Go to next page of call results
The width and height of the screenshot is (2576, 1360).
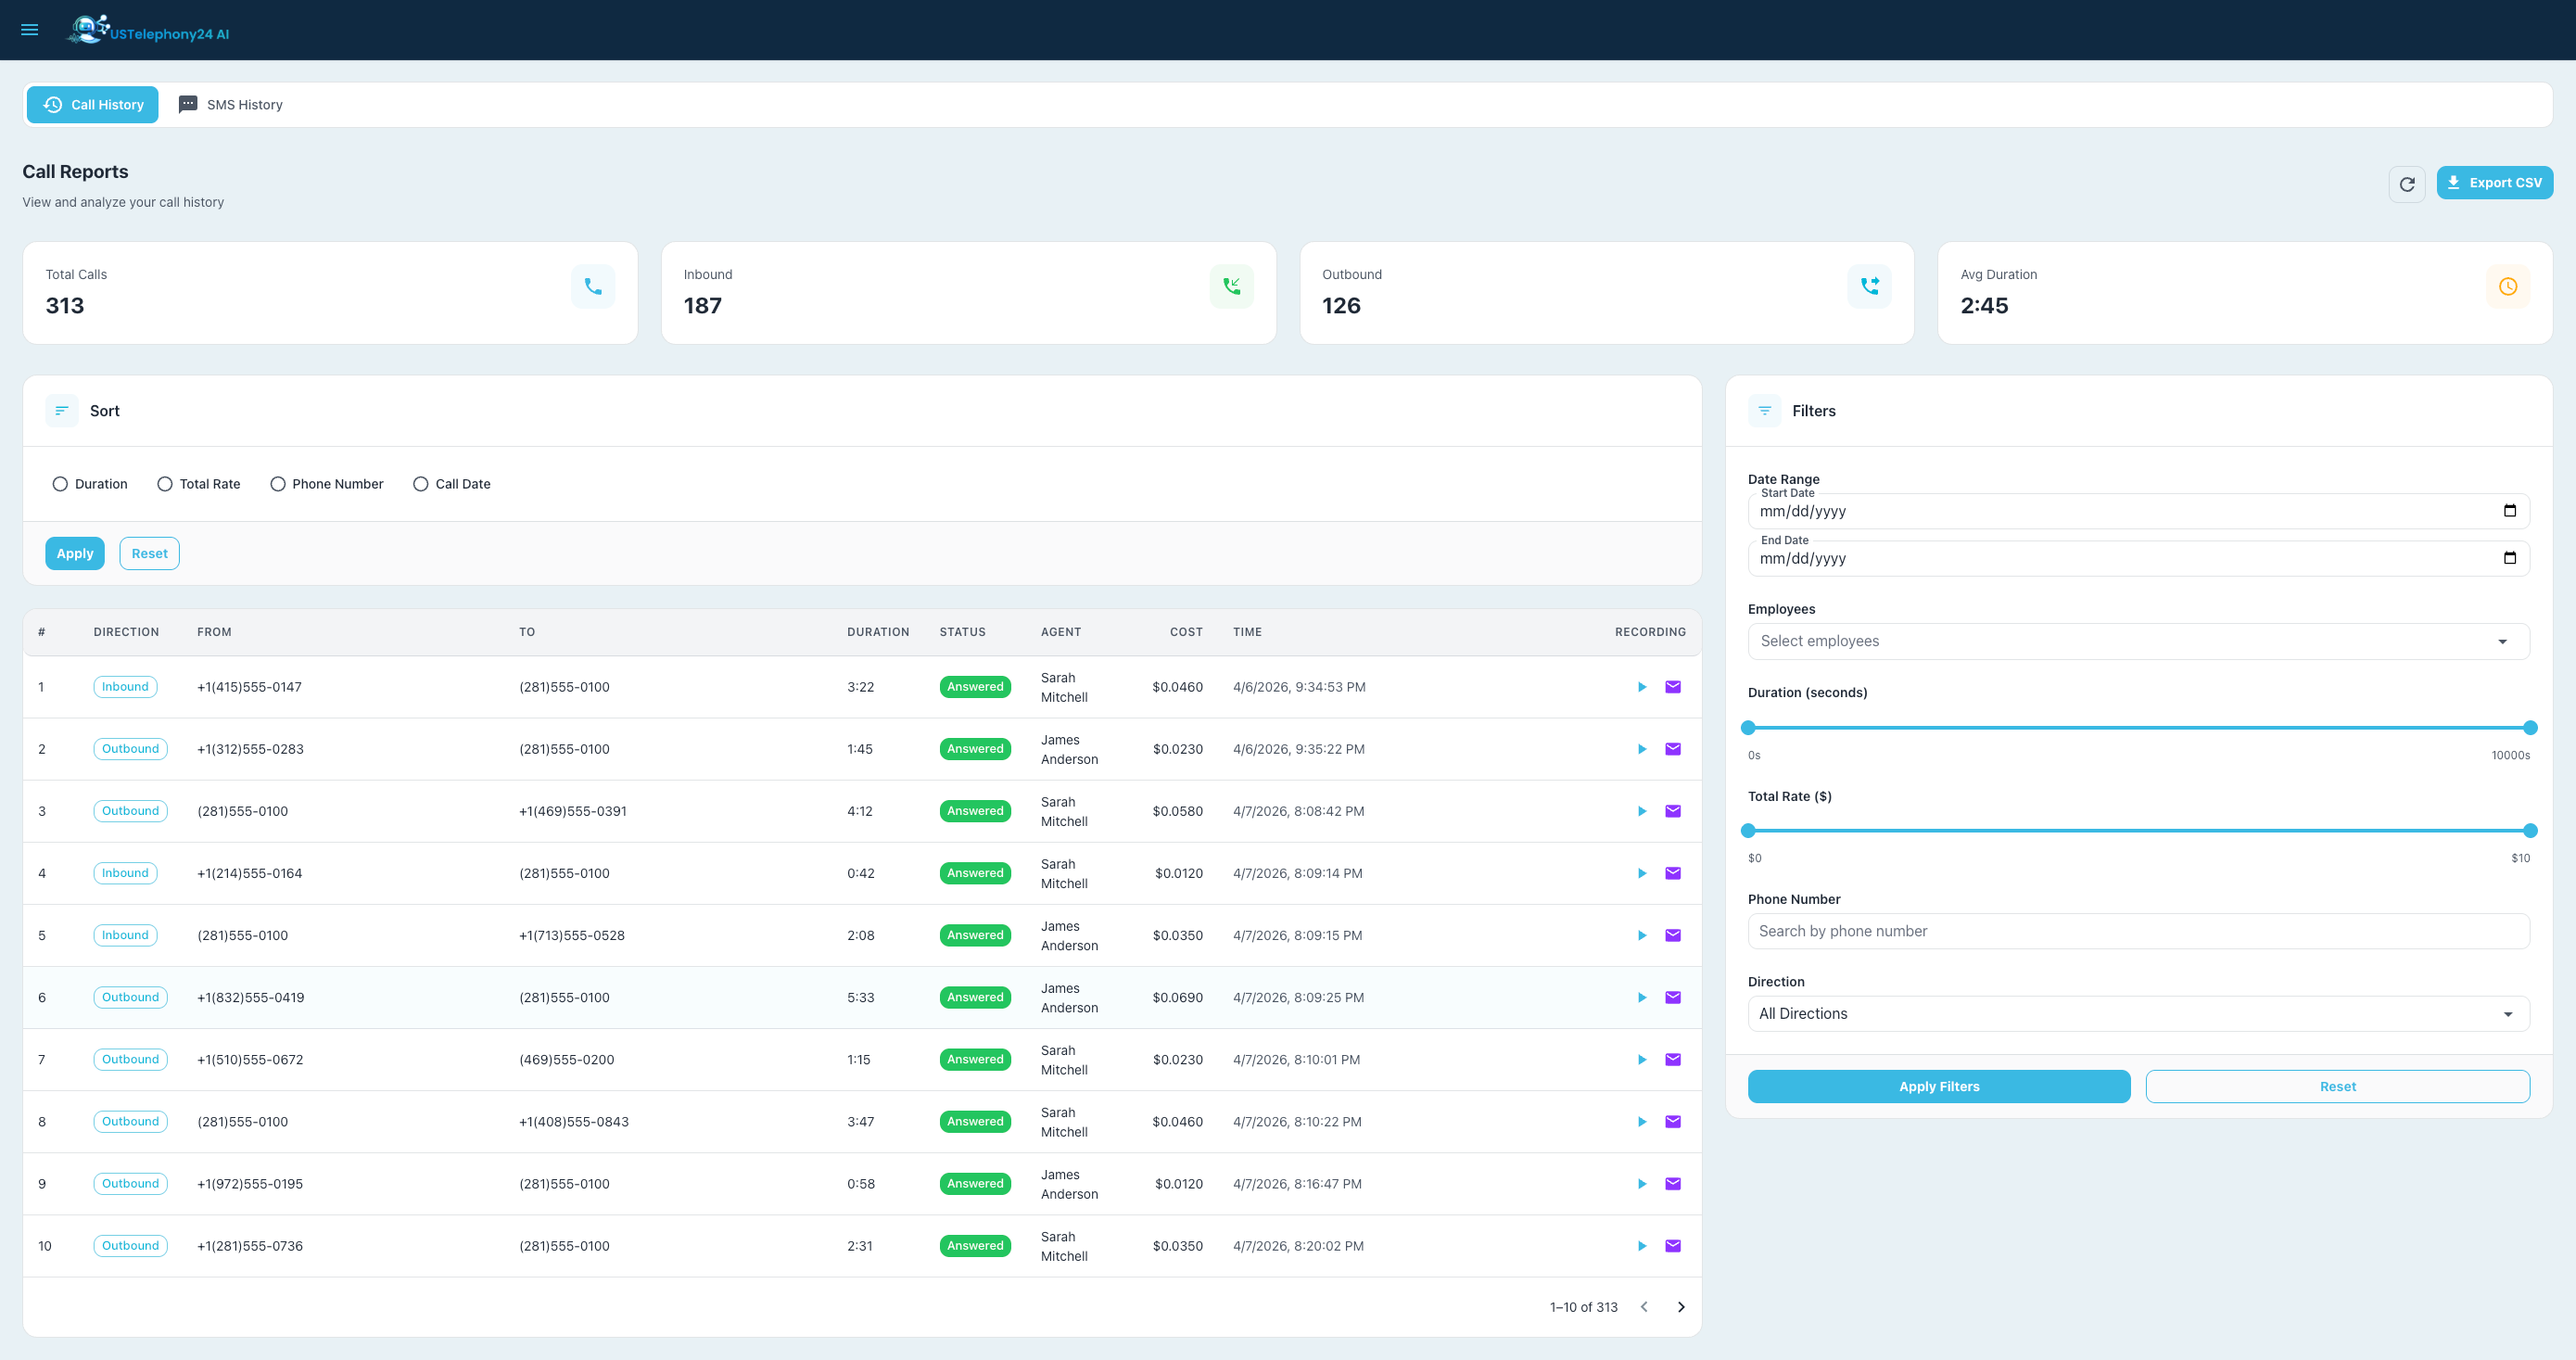[x=1681, y=1307]
